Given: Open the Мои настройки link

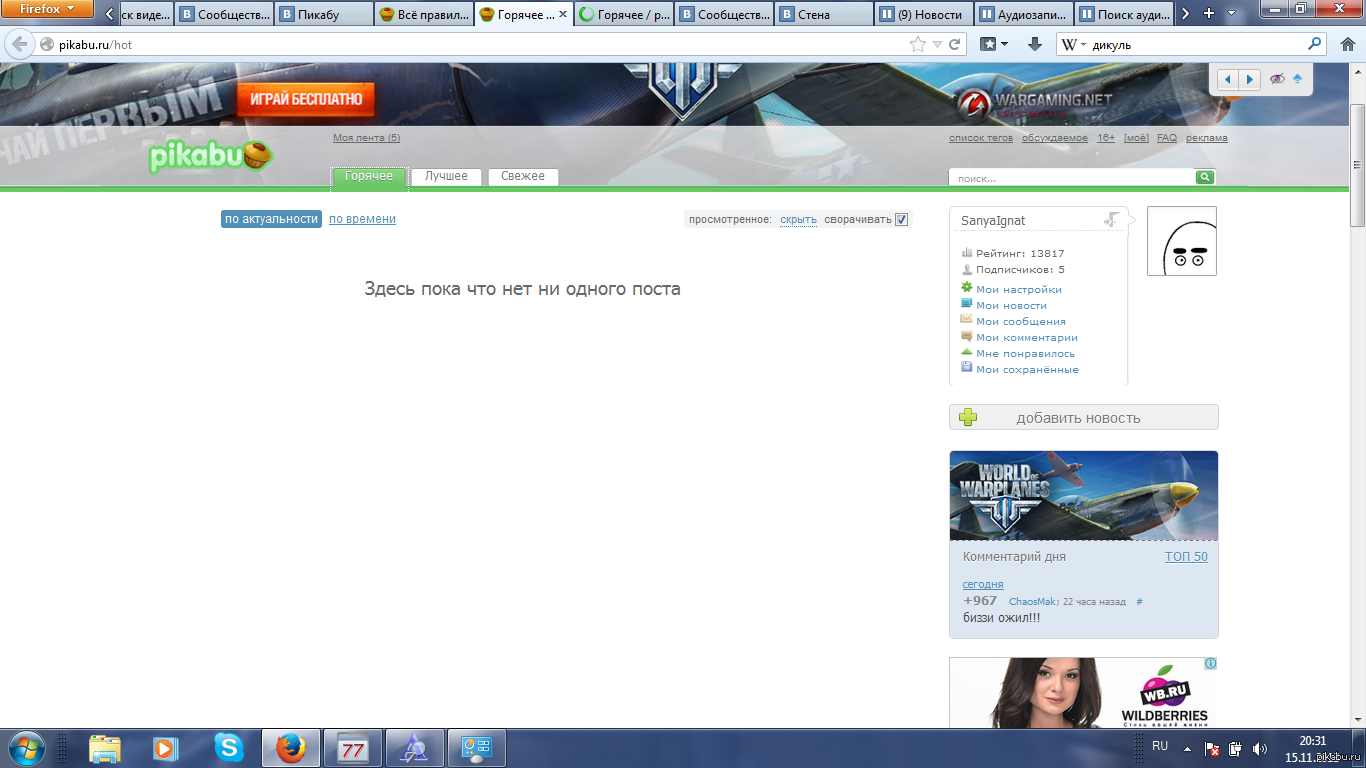Looking at the screenshot, I should (x=1018, y=289).
